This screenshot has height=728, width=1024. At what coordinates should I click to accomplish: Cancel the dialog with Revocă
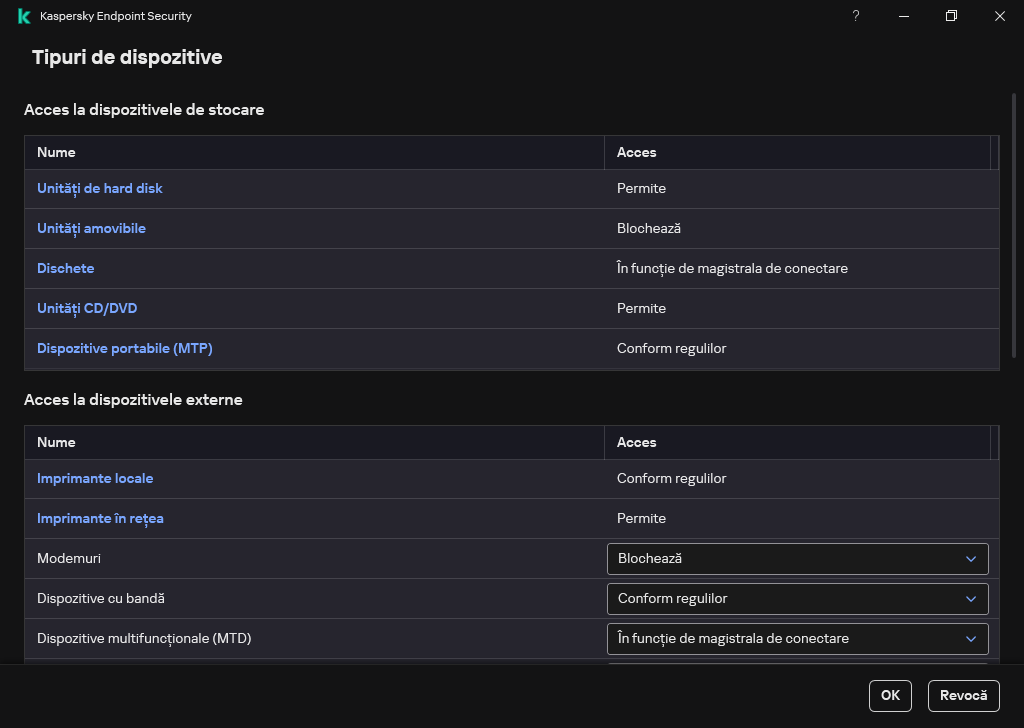coord(962,695)
